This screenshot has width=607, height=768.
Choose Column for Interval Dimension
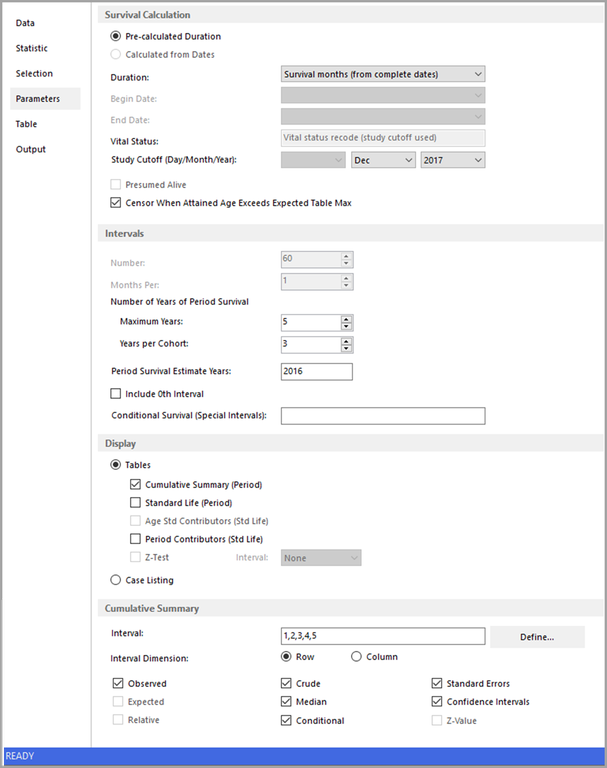[356, 657]
